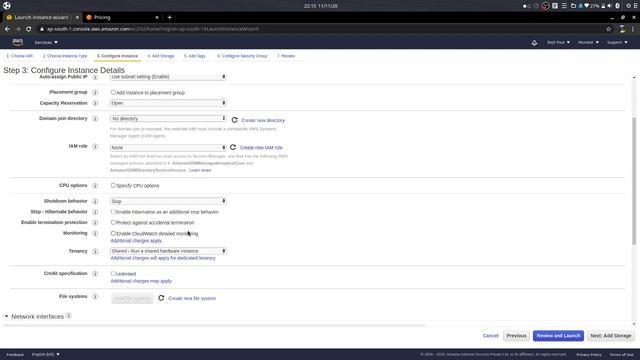The image size is (640, 360).
Task: Go to step 5 Add Tags tab
Action: click(194, 56)
